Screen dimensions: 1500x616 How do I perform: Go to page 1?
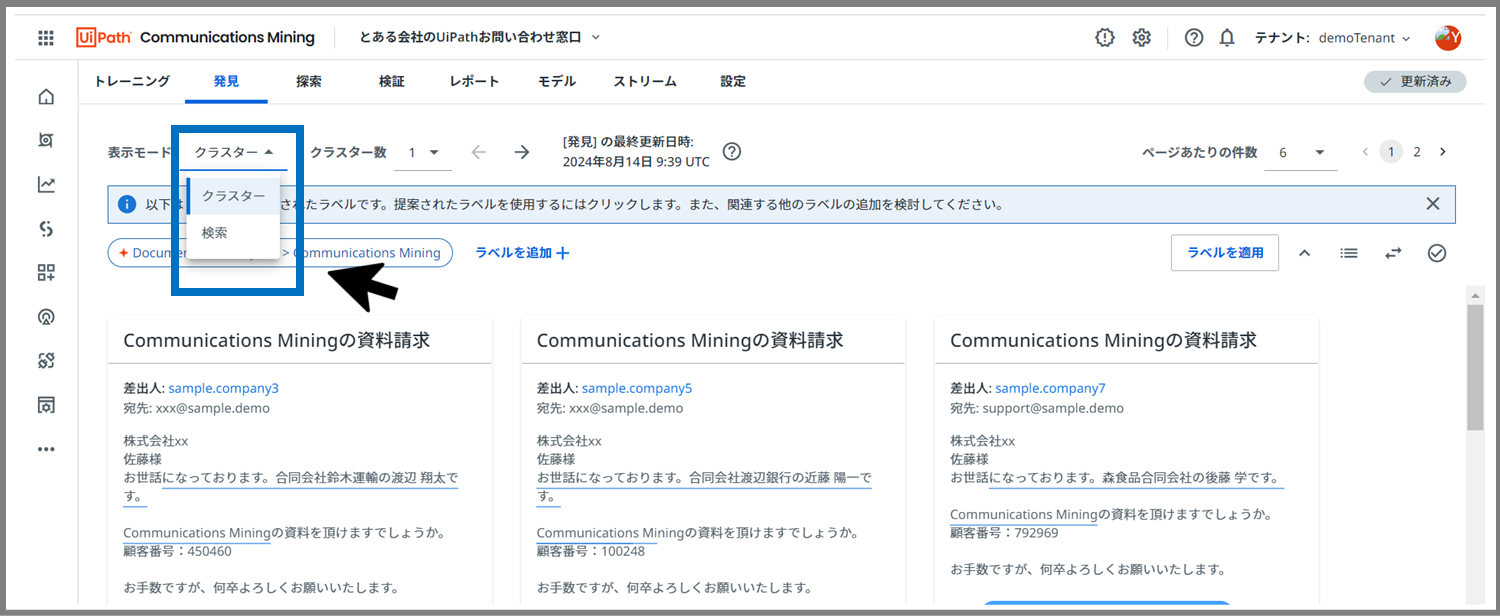pyautogui.click(x=1391, y=152)
